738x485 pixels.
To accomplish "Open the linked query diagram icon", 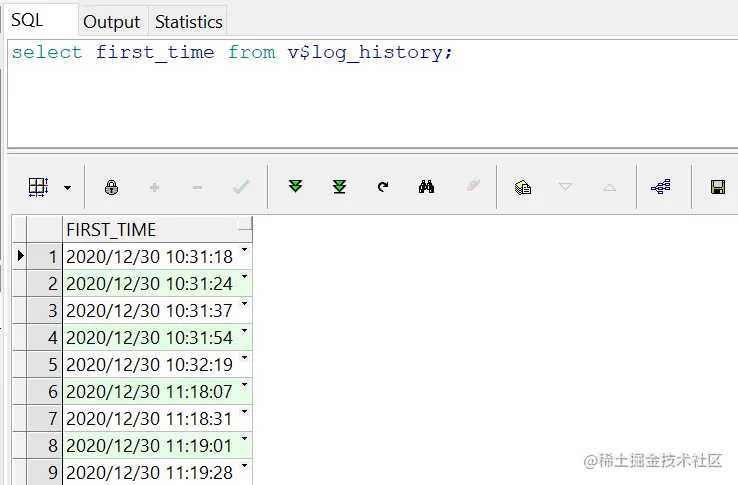I will pyautogui.click(x=661, y=186).
